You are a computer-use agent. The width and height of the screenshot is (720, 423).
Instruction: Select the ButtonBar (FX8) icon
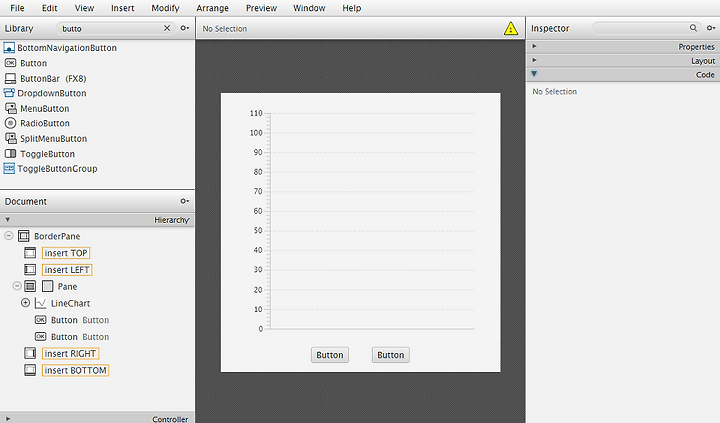10,79
